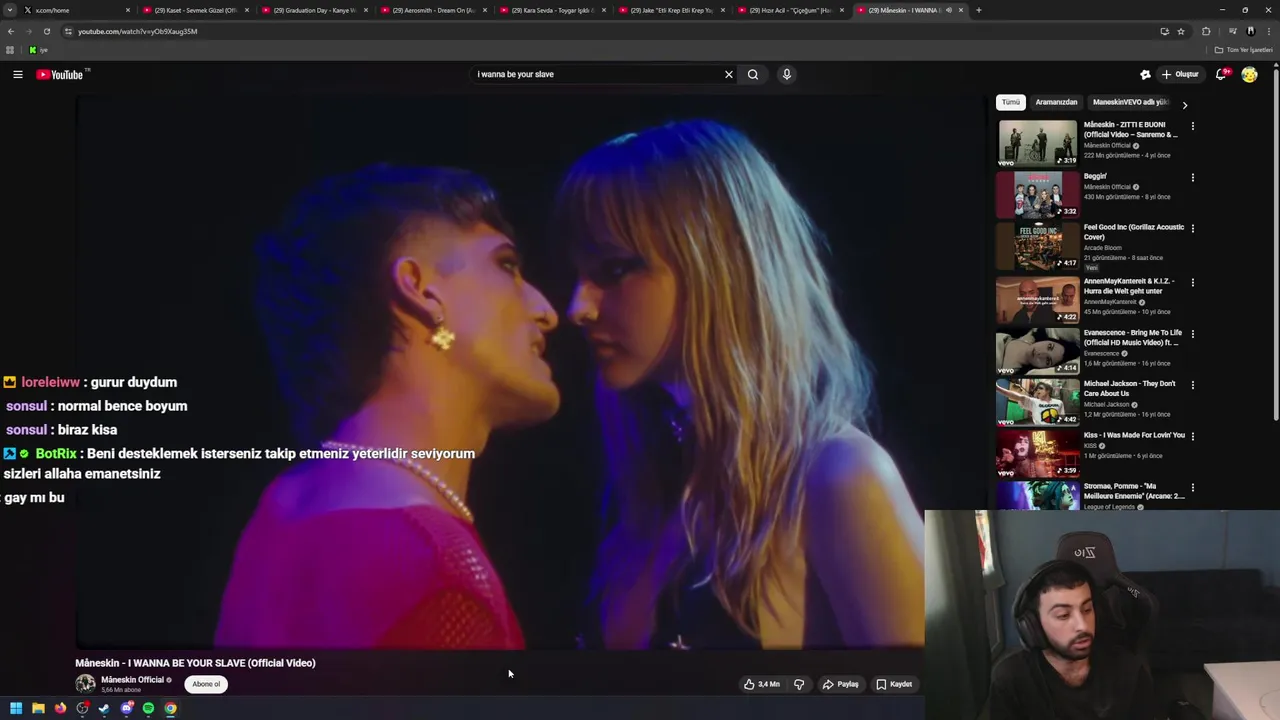Select the ManeskinVEVO filter chip
This screenshot has width=1280, height=720.
(1130, 102)
